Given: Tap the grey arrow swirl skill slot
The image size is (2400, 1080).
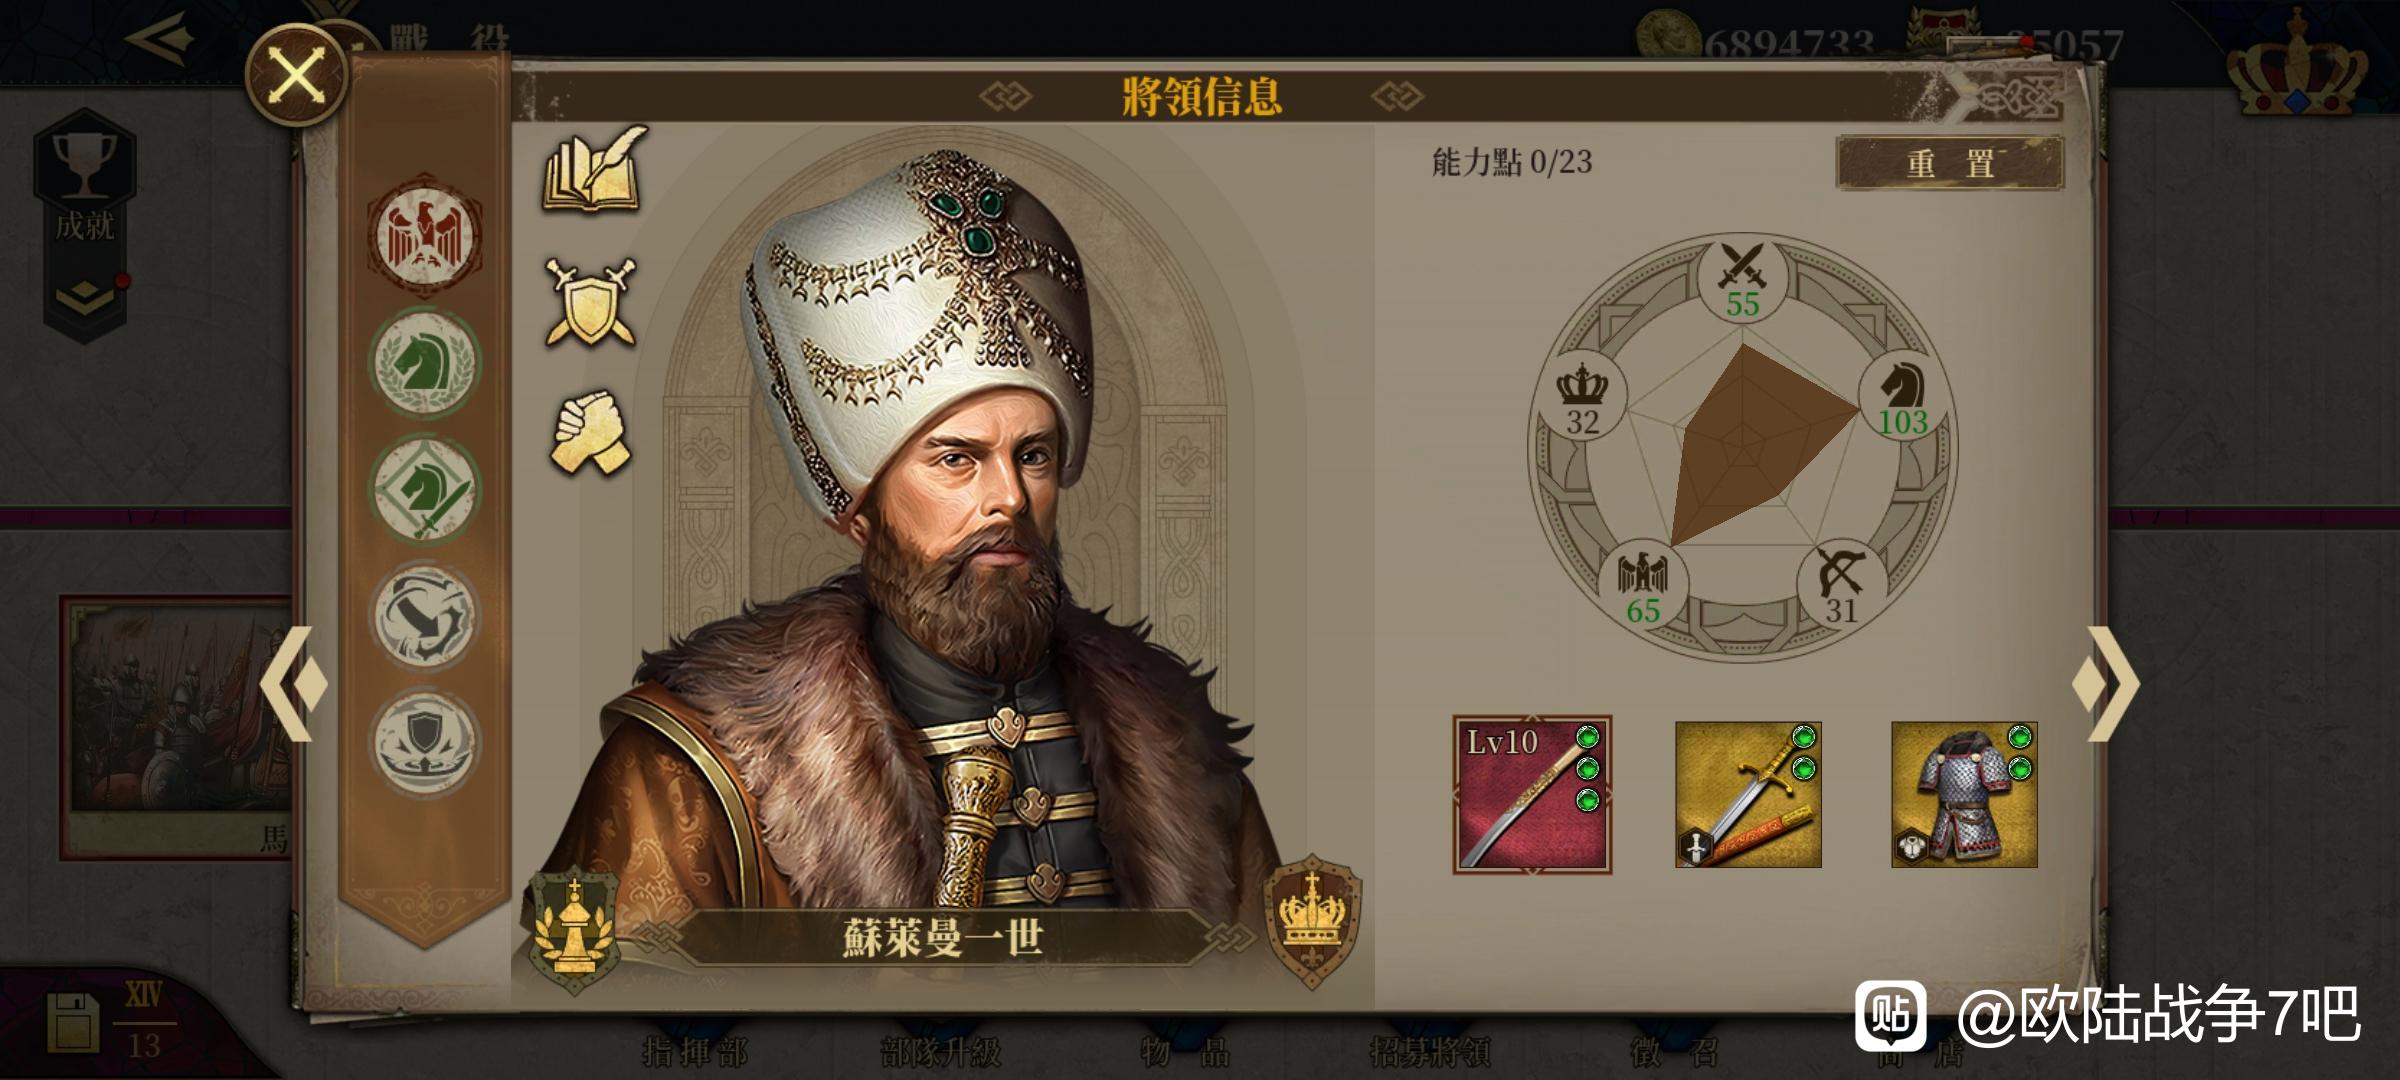Looking at the screenshot, I should [x=424, y=615].
